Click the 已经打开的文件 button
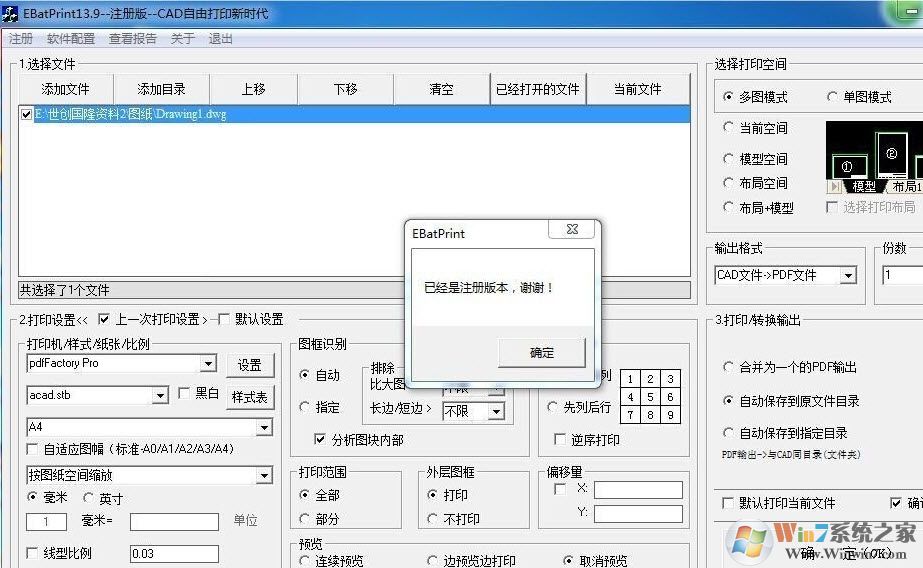 point(537,89)
